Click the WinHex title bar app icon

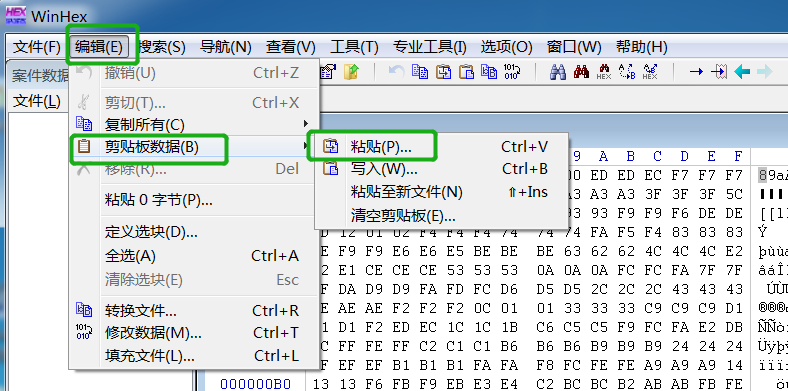[16, 16]
